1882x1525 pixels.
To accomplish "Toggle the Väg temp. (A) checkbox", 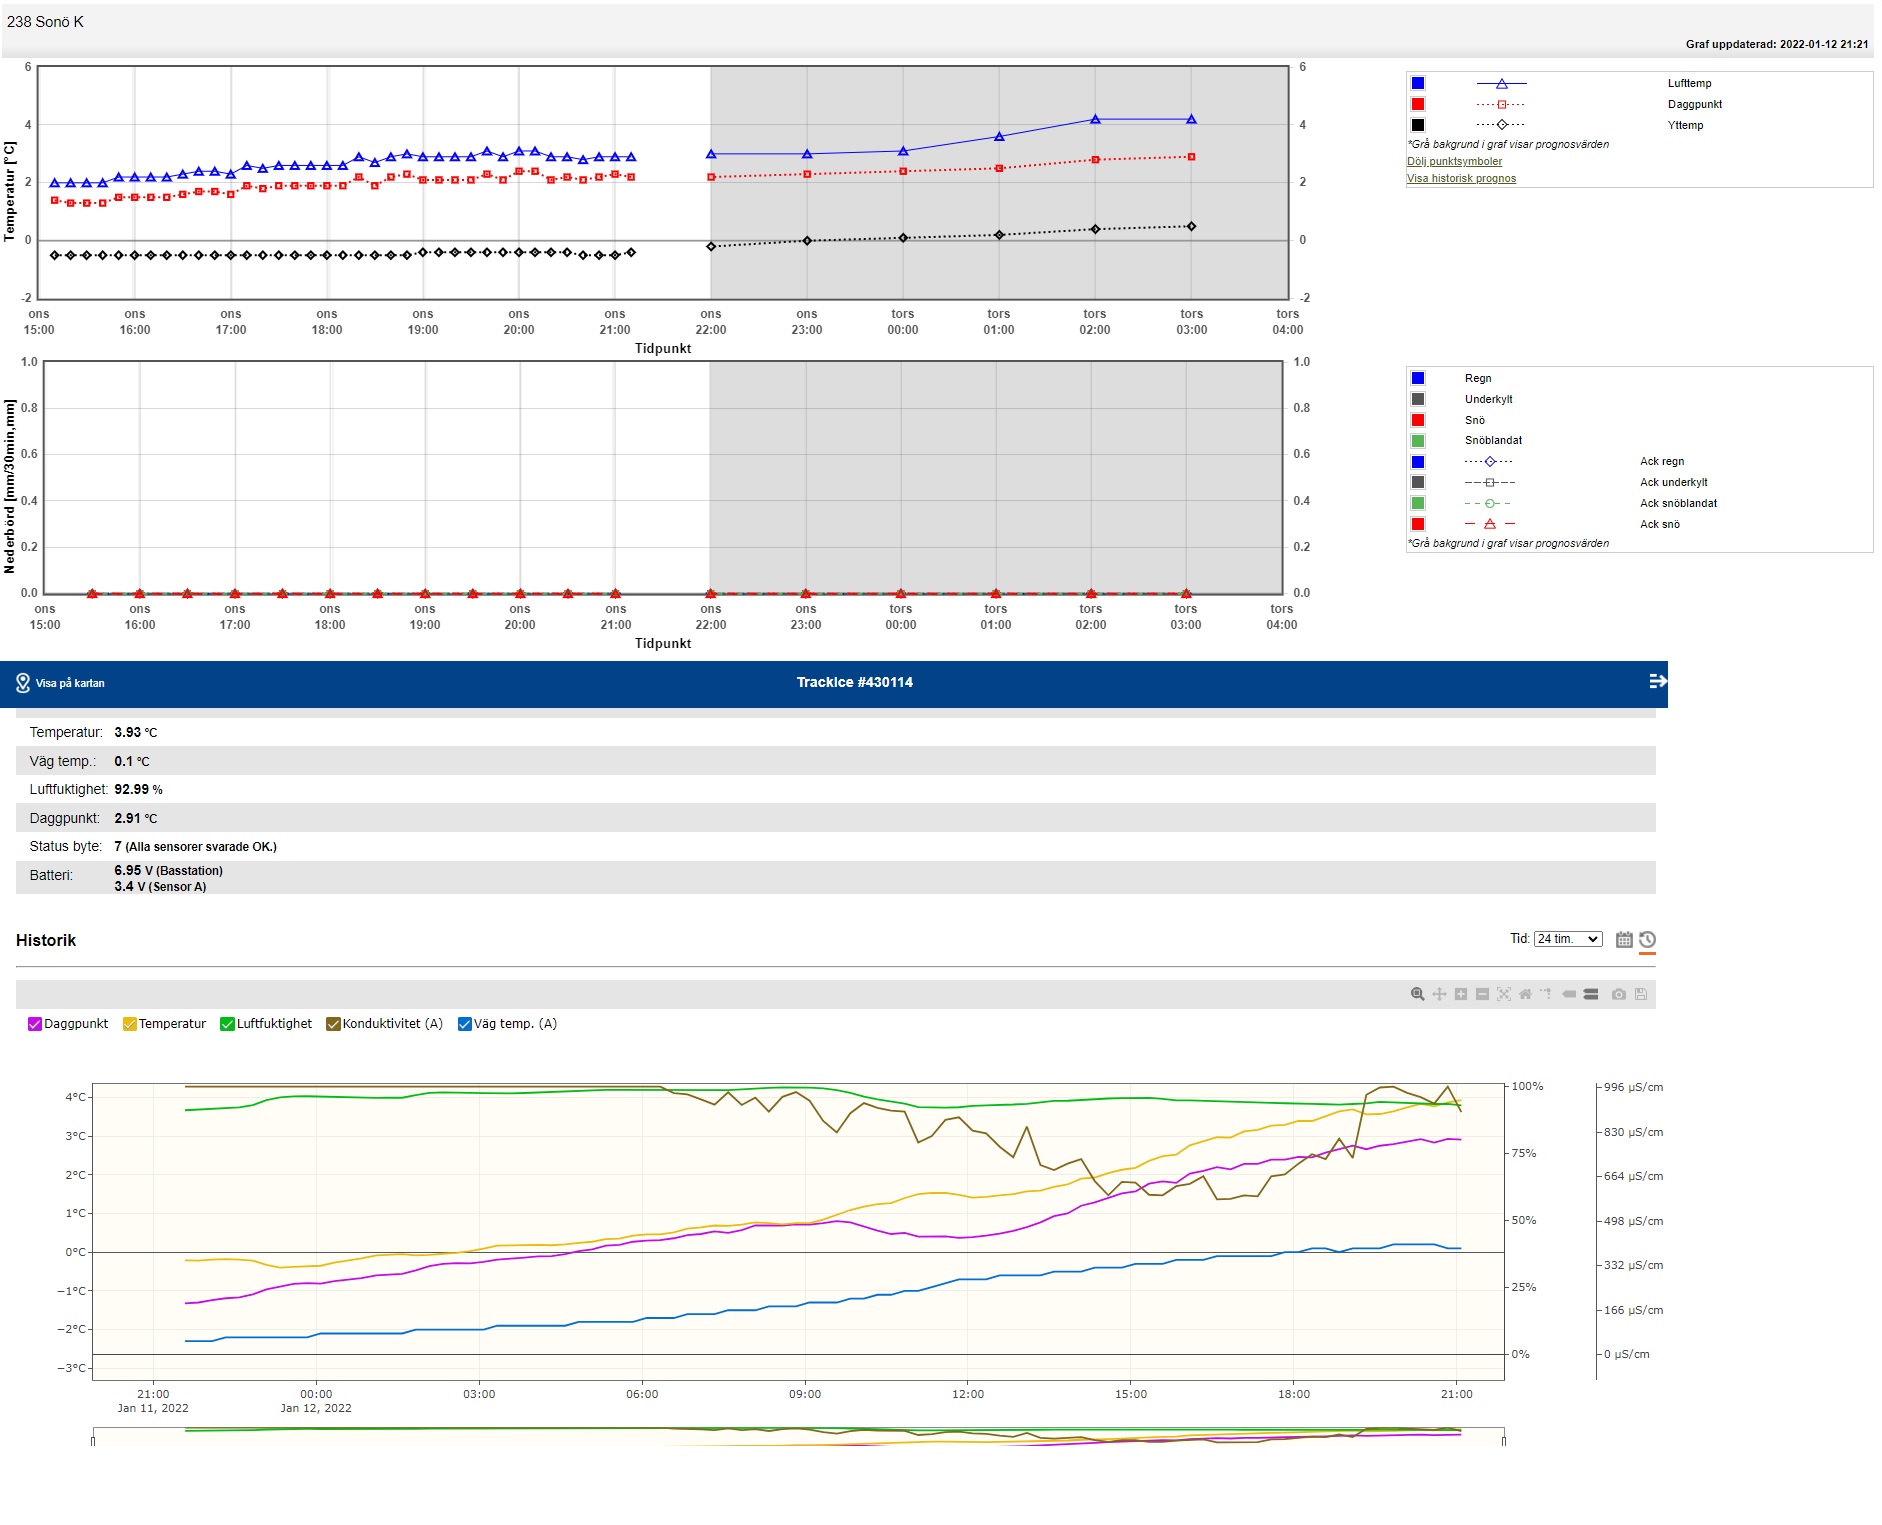I will tap(464, 1024).
